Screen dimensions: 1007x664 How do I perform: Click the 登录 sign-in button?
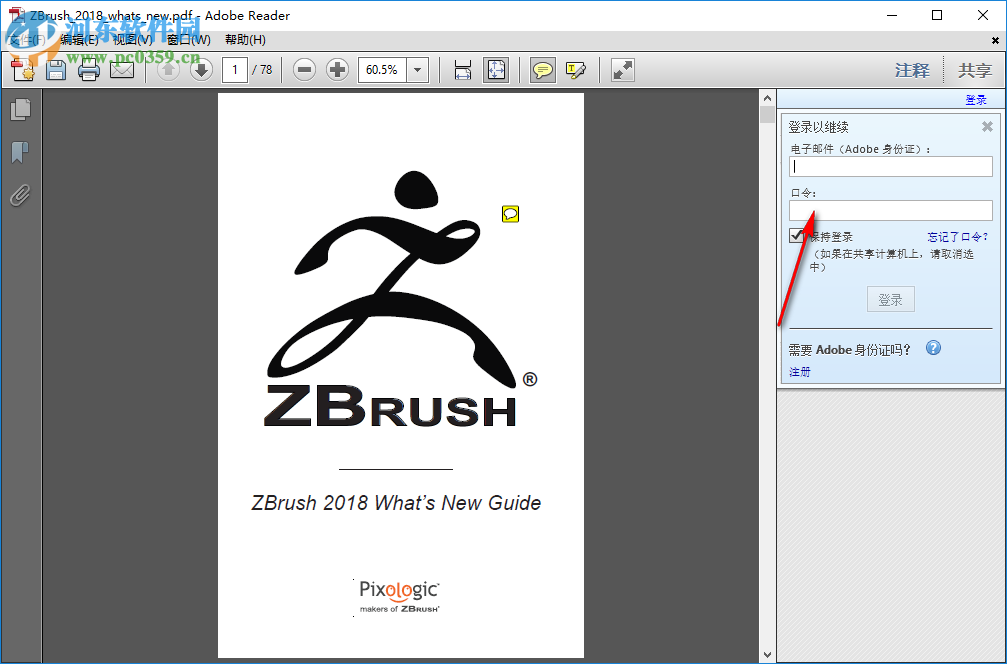coord(891,299)
